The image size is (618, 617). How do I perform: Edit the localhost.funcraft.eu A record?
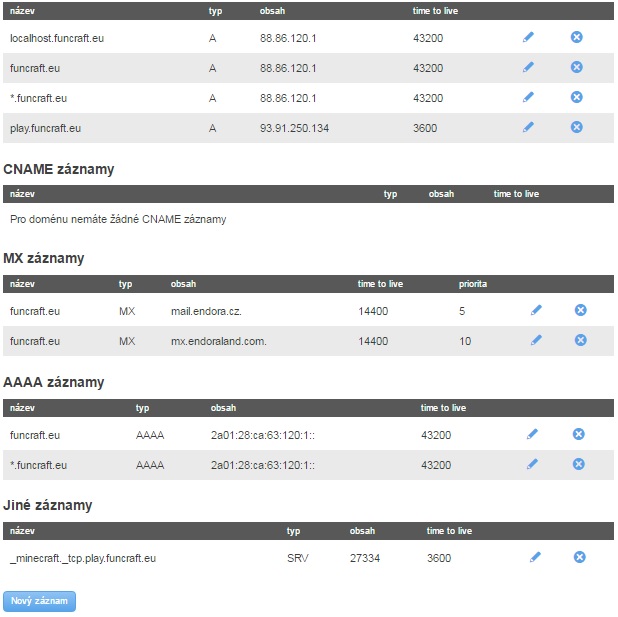528,37
